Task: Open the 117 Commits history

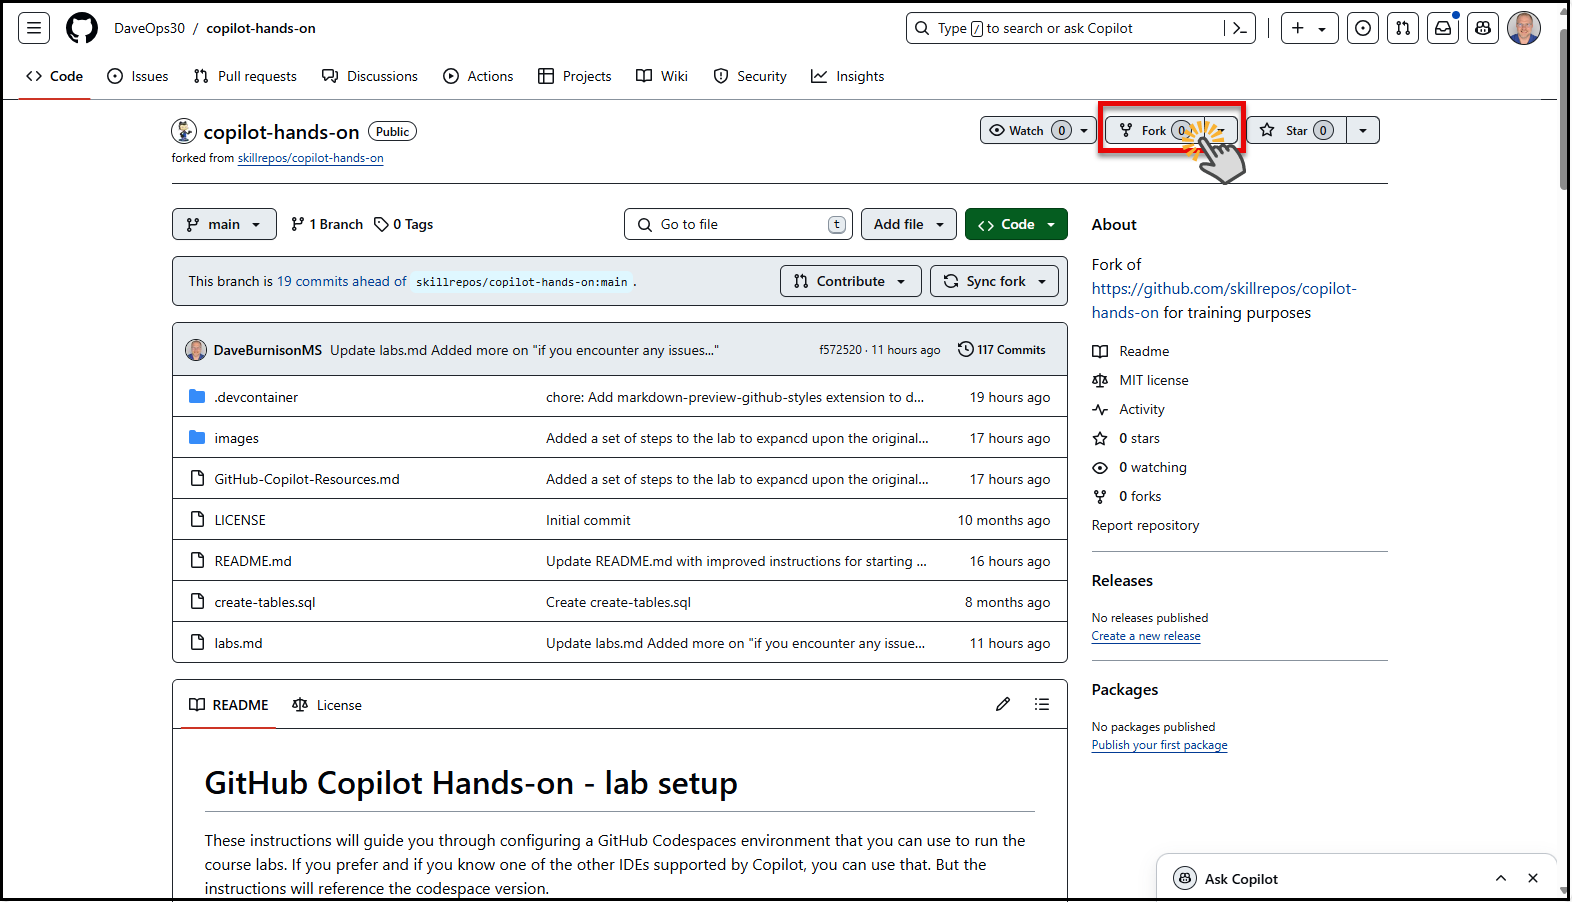Action: pos(1002,350)
